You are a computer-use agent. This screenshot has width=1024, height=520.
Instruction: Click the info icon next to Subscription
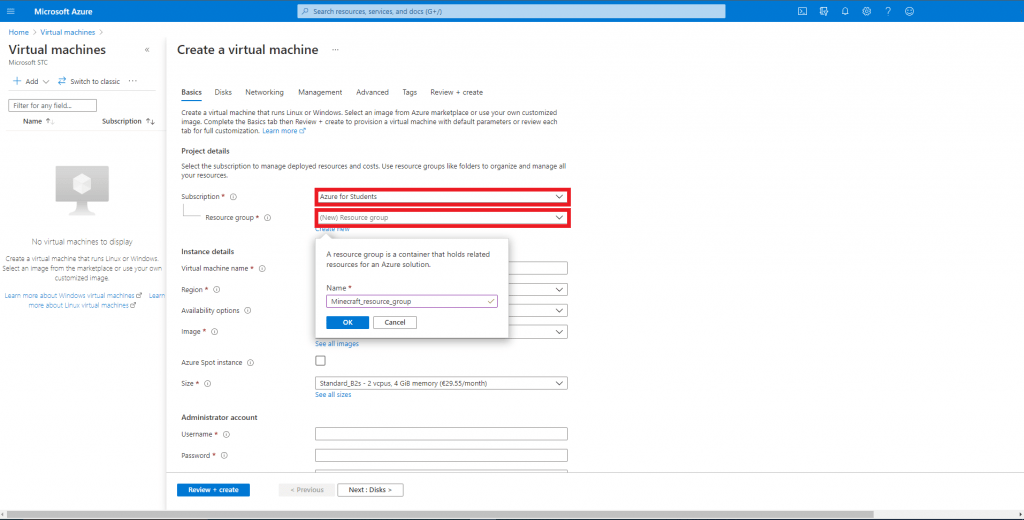coord(233,197)
